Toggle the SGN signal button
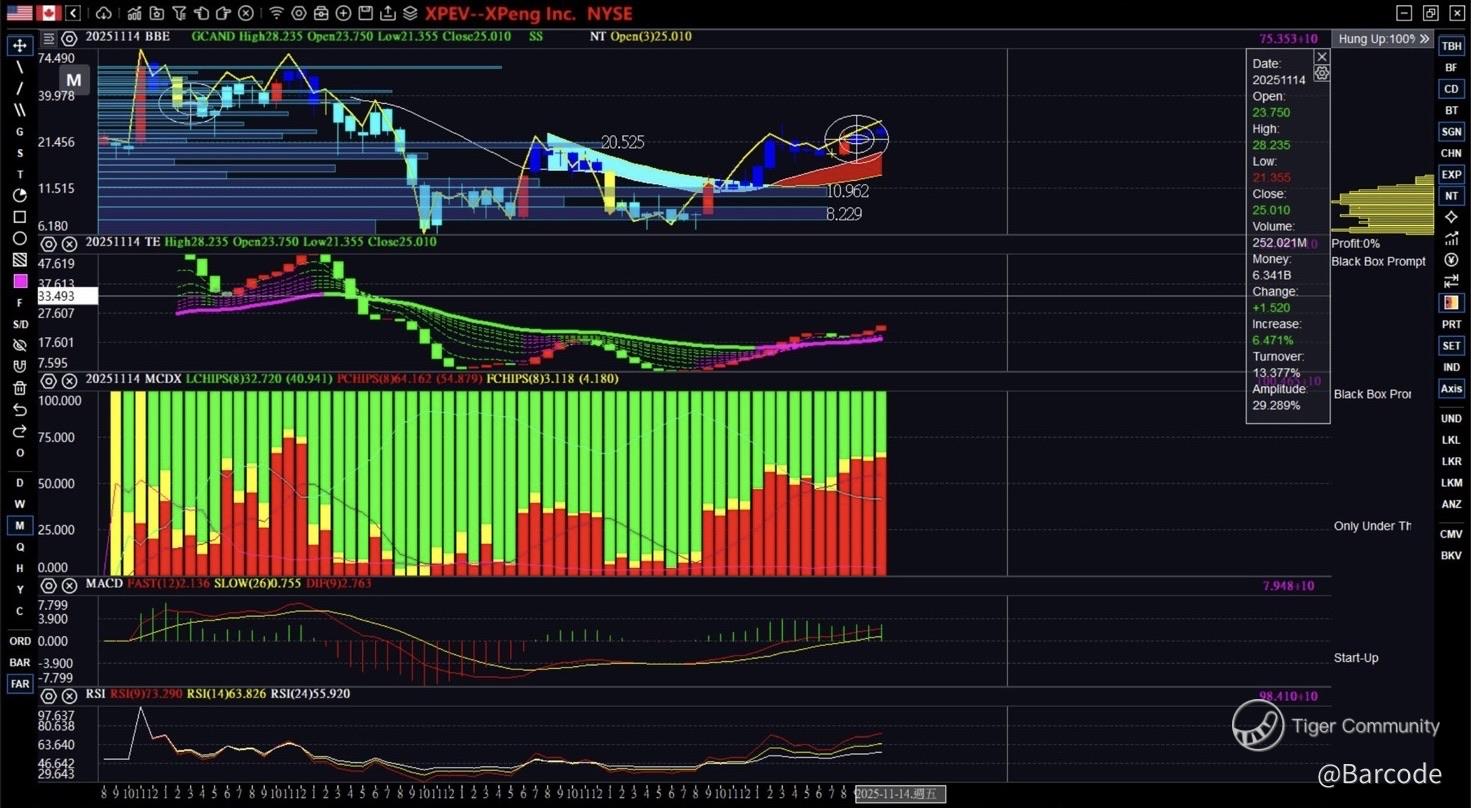 [x=1451, y=131]
